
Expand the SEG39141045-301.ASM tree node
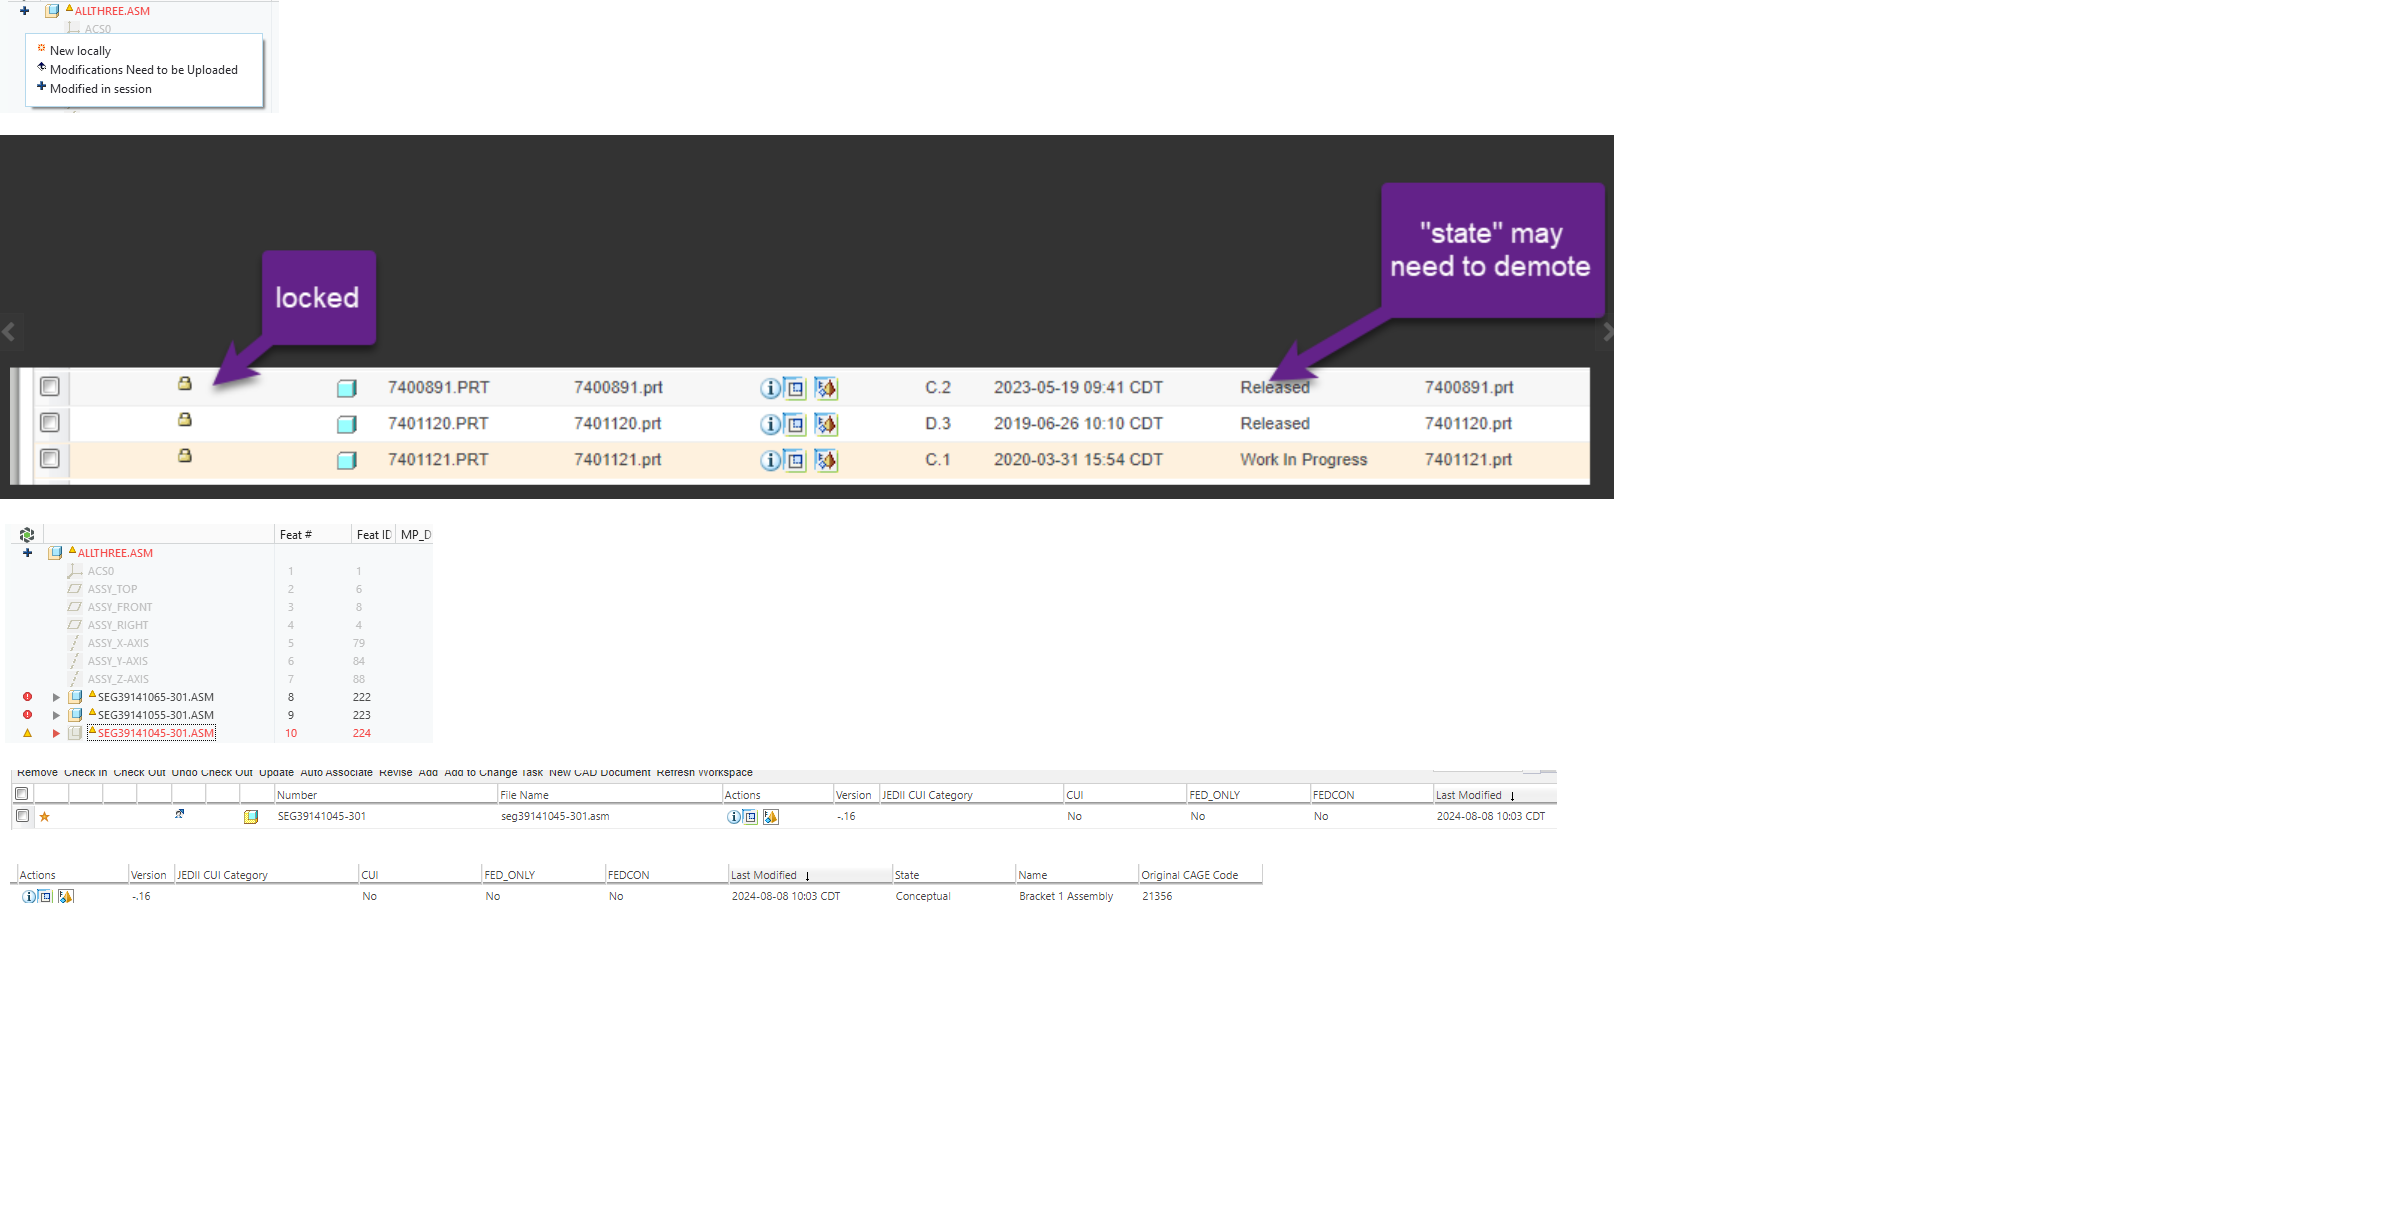tap(56, 733)
